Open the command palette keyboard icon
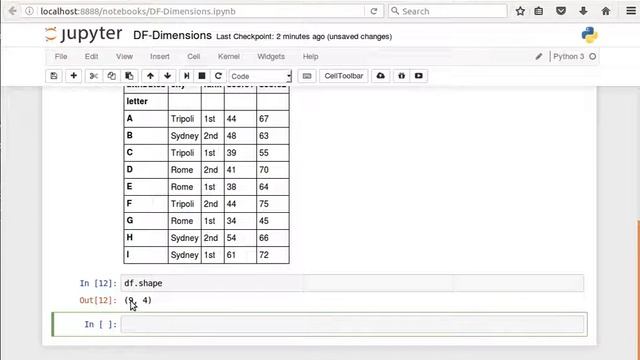Viewport: 640px width, 360px height. tap(307, 76)
